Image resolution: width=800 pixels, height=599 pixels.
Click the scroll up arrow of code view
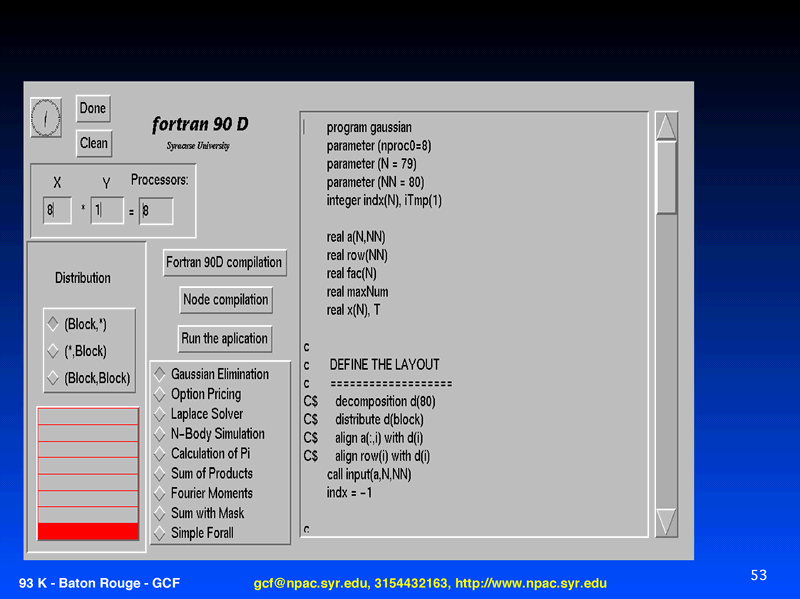click(666, 127)
